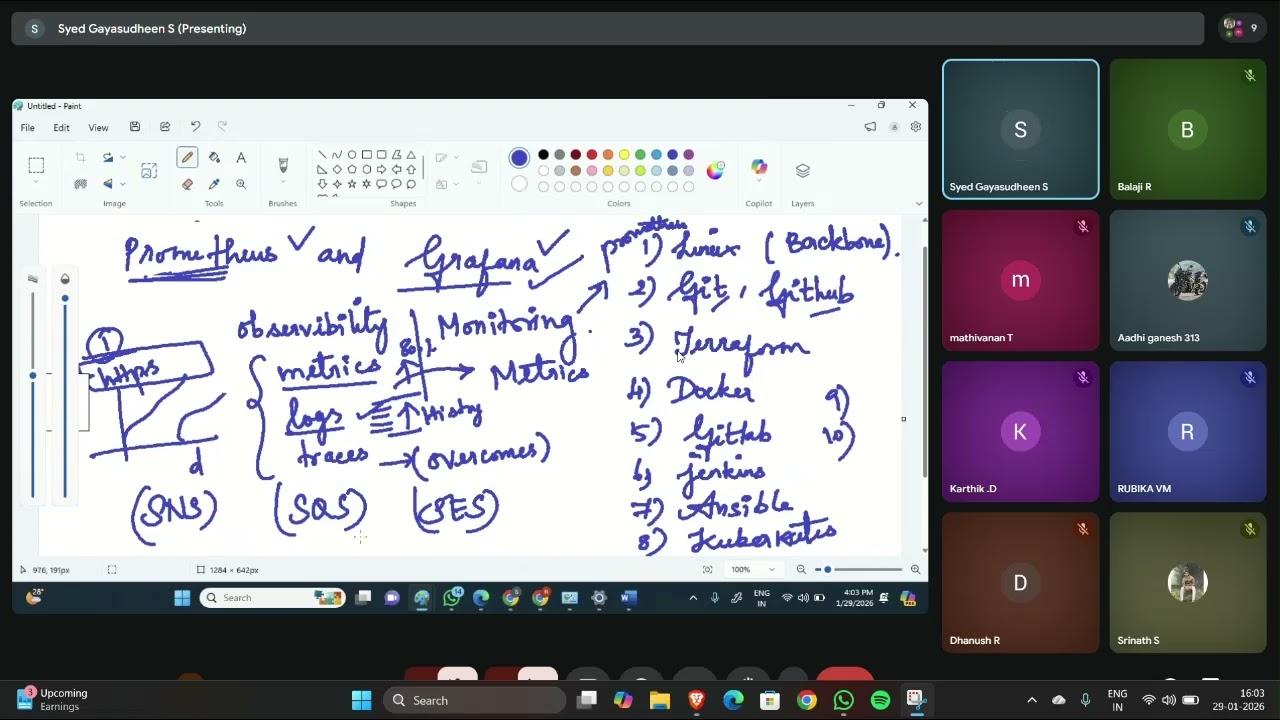The height and width of the screenshot is (720, 1280).
Task: Select the Pencil tool in Paint
Action: point(187,157)
